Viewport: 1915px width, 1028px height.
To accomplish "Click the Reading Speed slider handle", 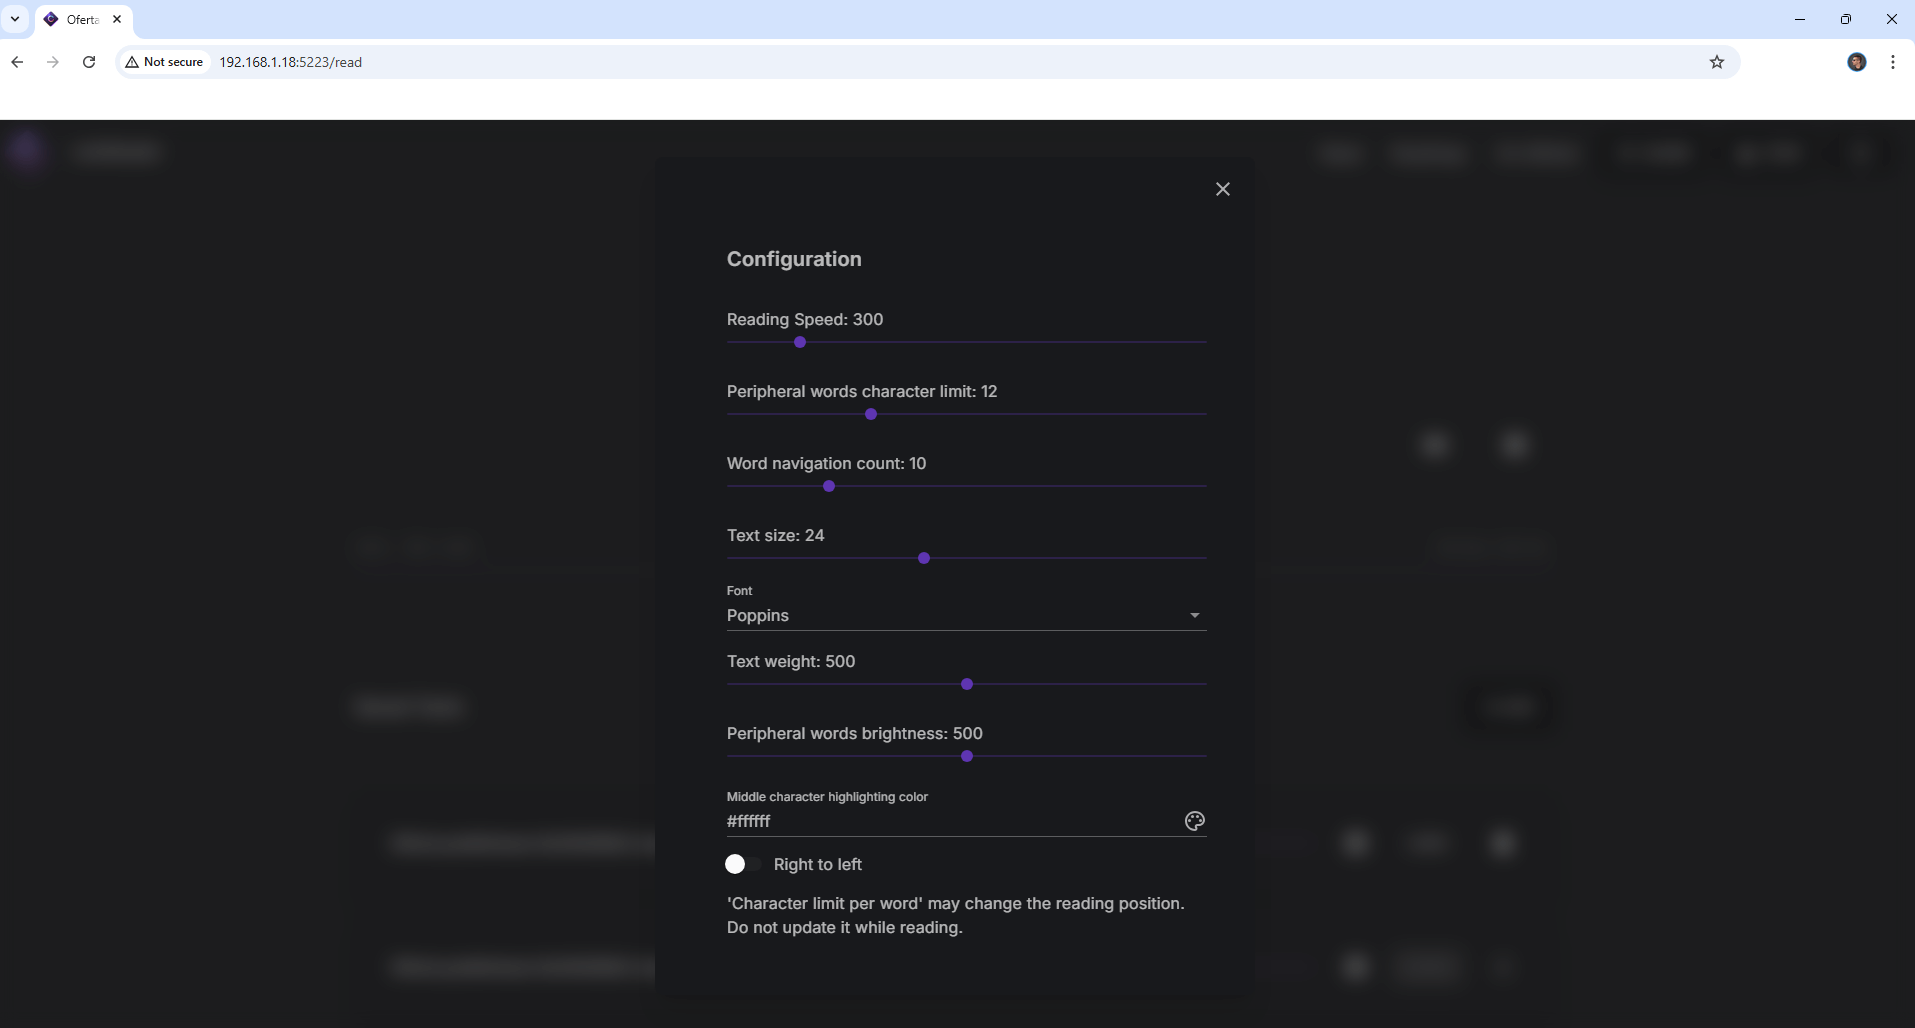I will pyautogui.click(x=800, y=342).
